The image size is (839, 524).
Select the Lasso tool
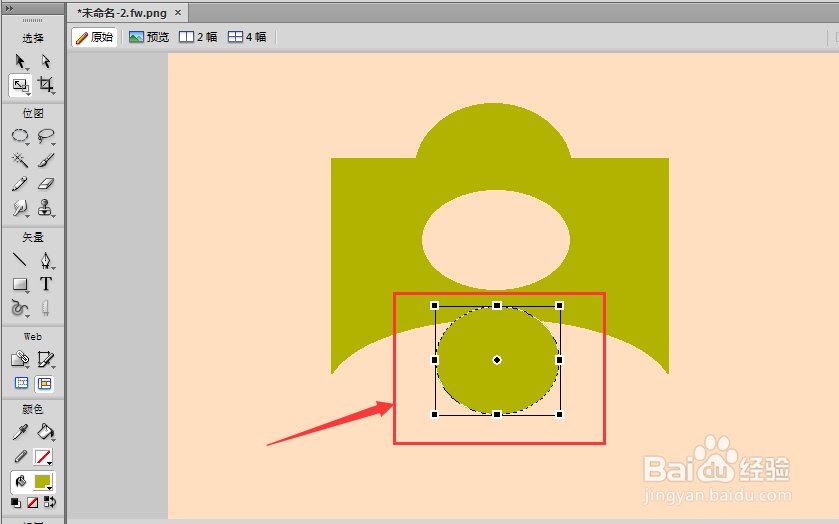coord(46,136)
